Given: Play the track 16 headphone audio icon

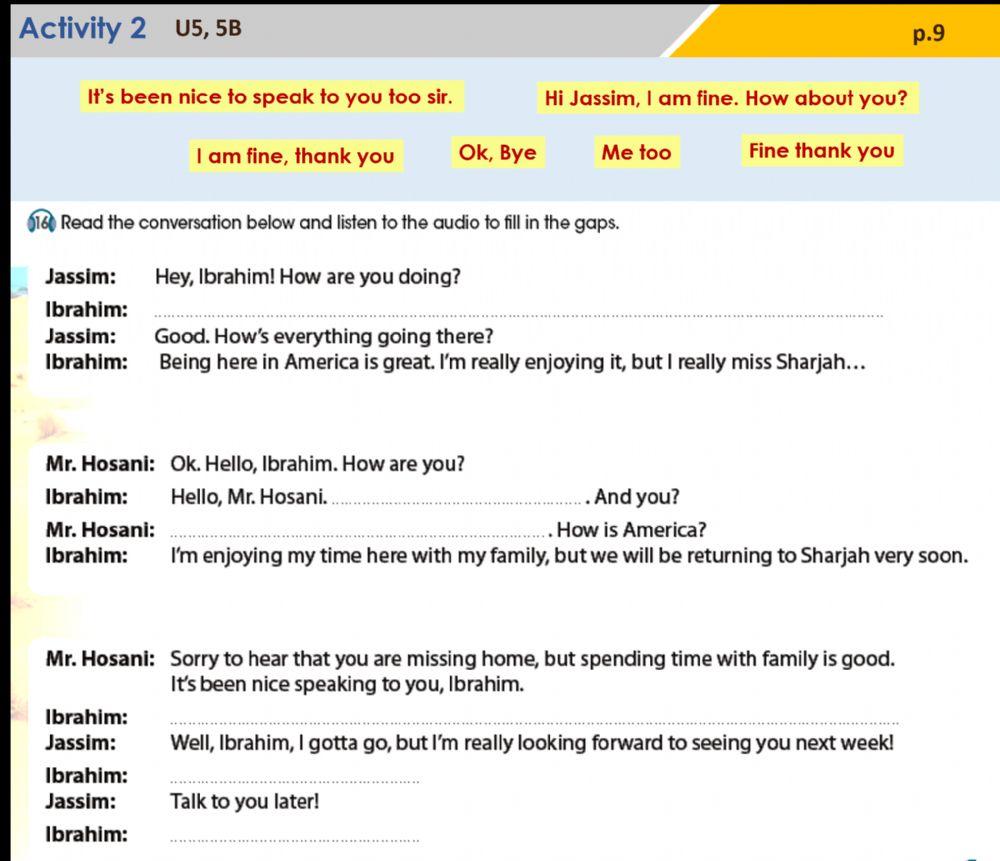Looking at the screenshot, I should [x=41, y=222].
